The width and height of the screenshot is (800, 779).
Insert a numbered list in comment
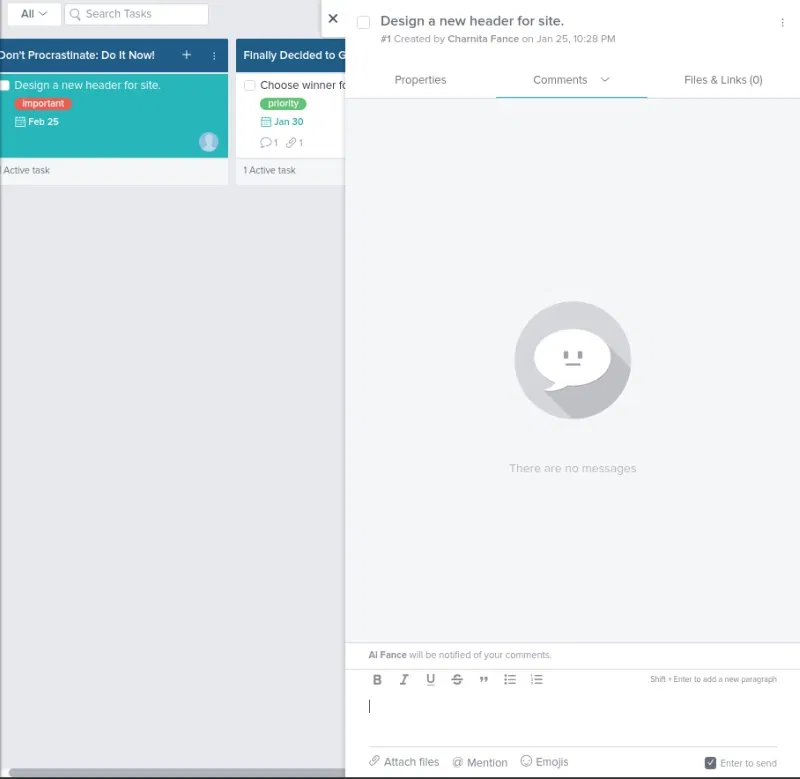click(x=537, y=680)
